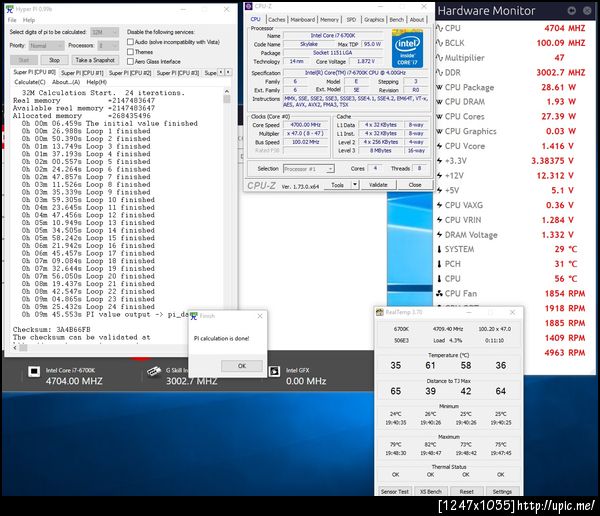Switch to the Graphics tab in CPU-Z
Viewport: 600px width, 516px height.
pyautogui.click(x=374, y=20)
